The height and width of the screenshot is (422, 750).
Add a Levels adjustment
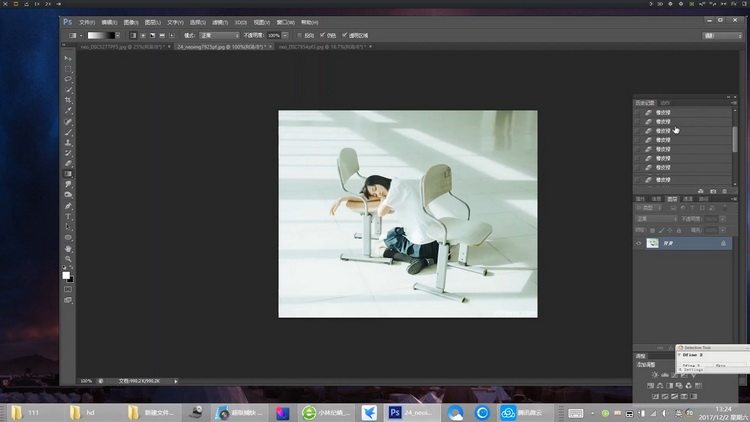point(665,375)
